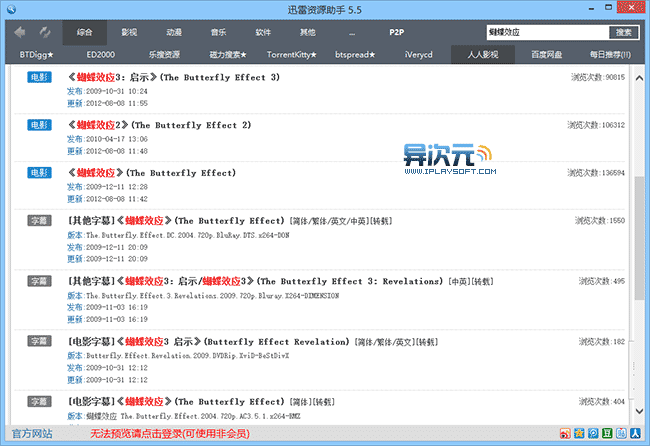The width and height of the screenshot is (650, 446).
Task: Open 《蝴蝶效应2》 movie result
Action: (159, 125)
